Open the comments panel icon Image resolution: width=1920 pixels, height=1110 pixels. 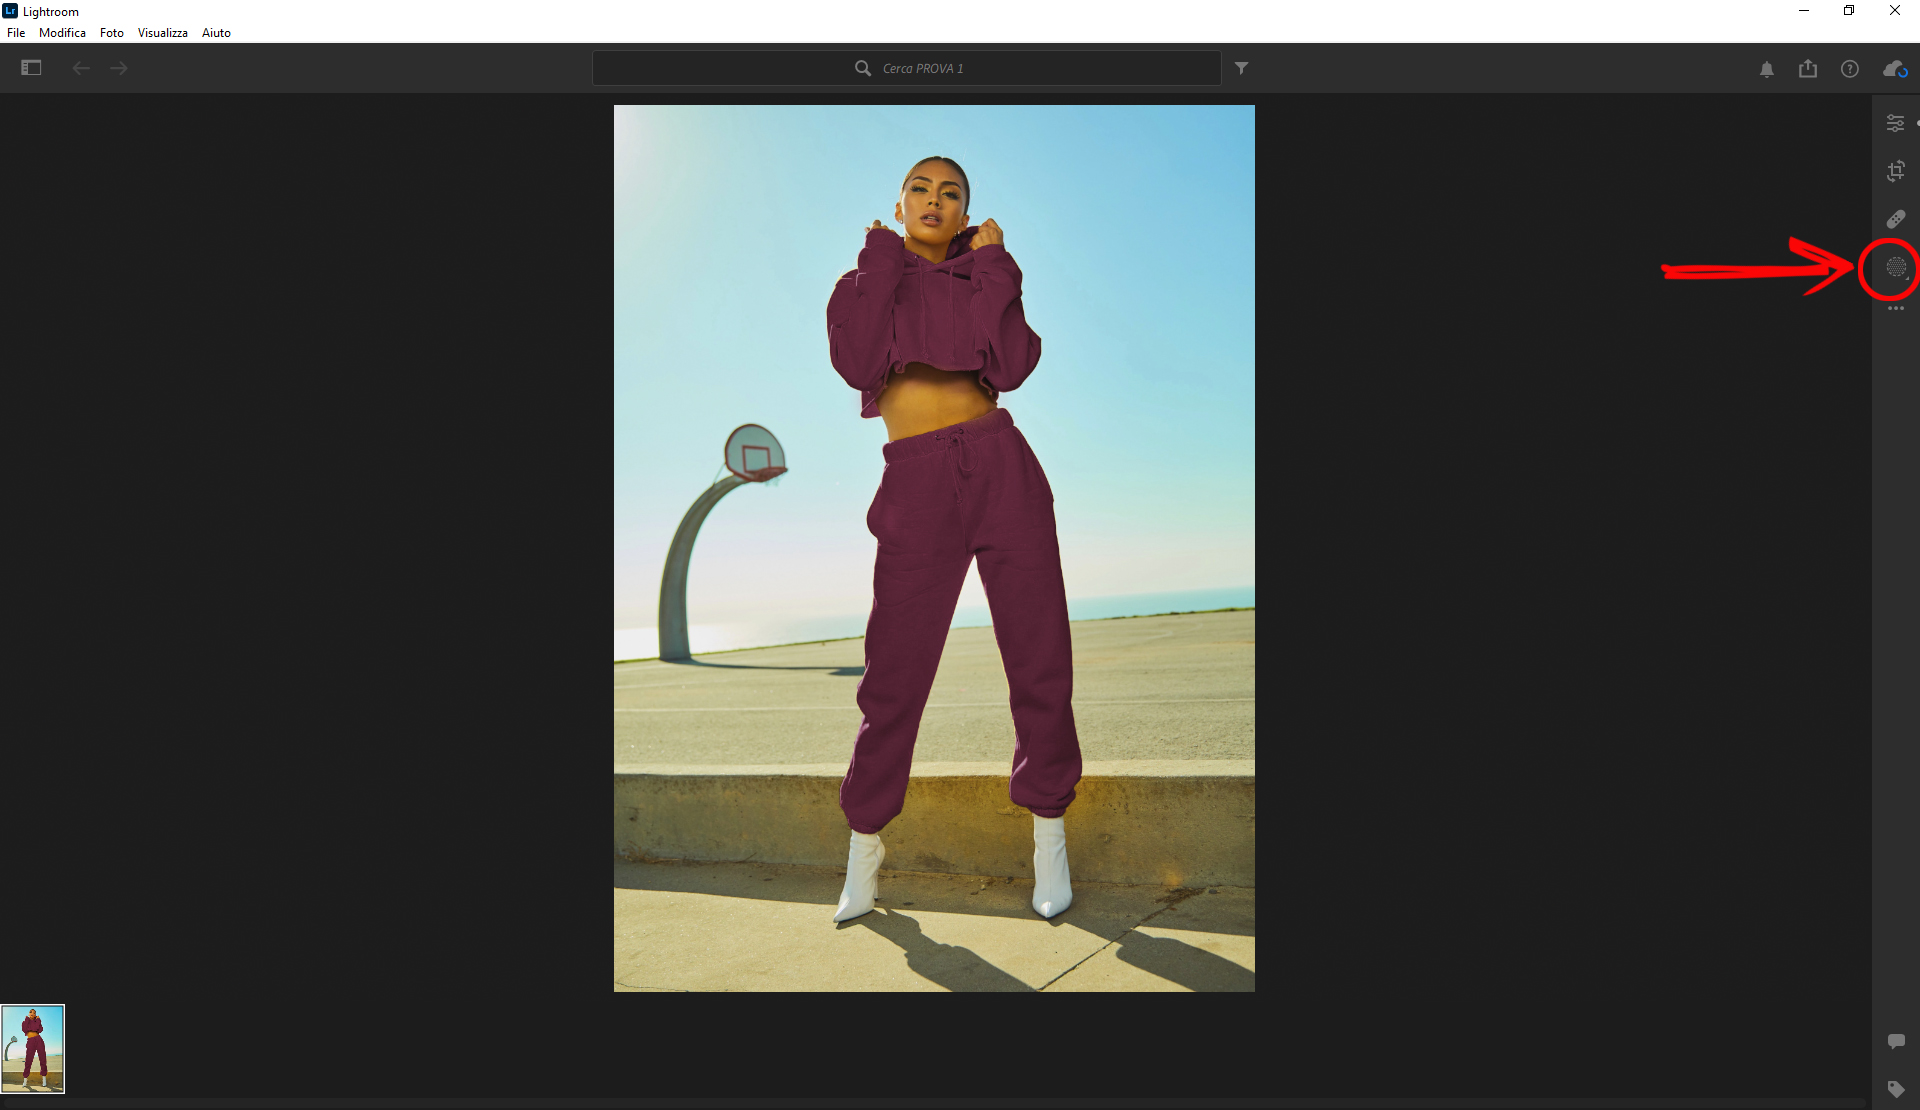(1895, 1041)
